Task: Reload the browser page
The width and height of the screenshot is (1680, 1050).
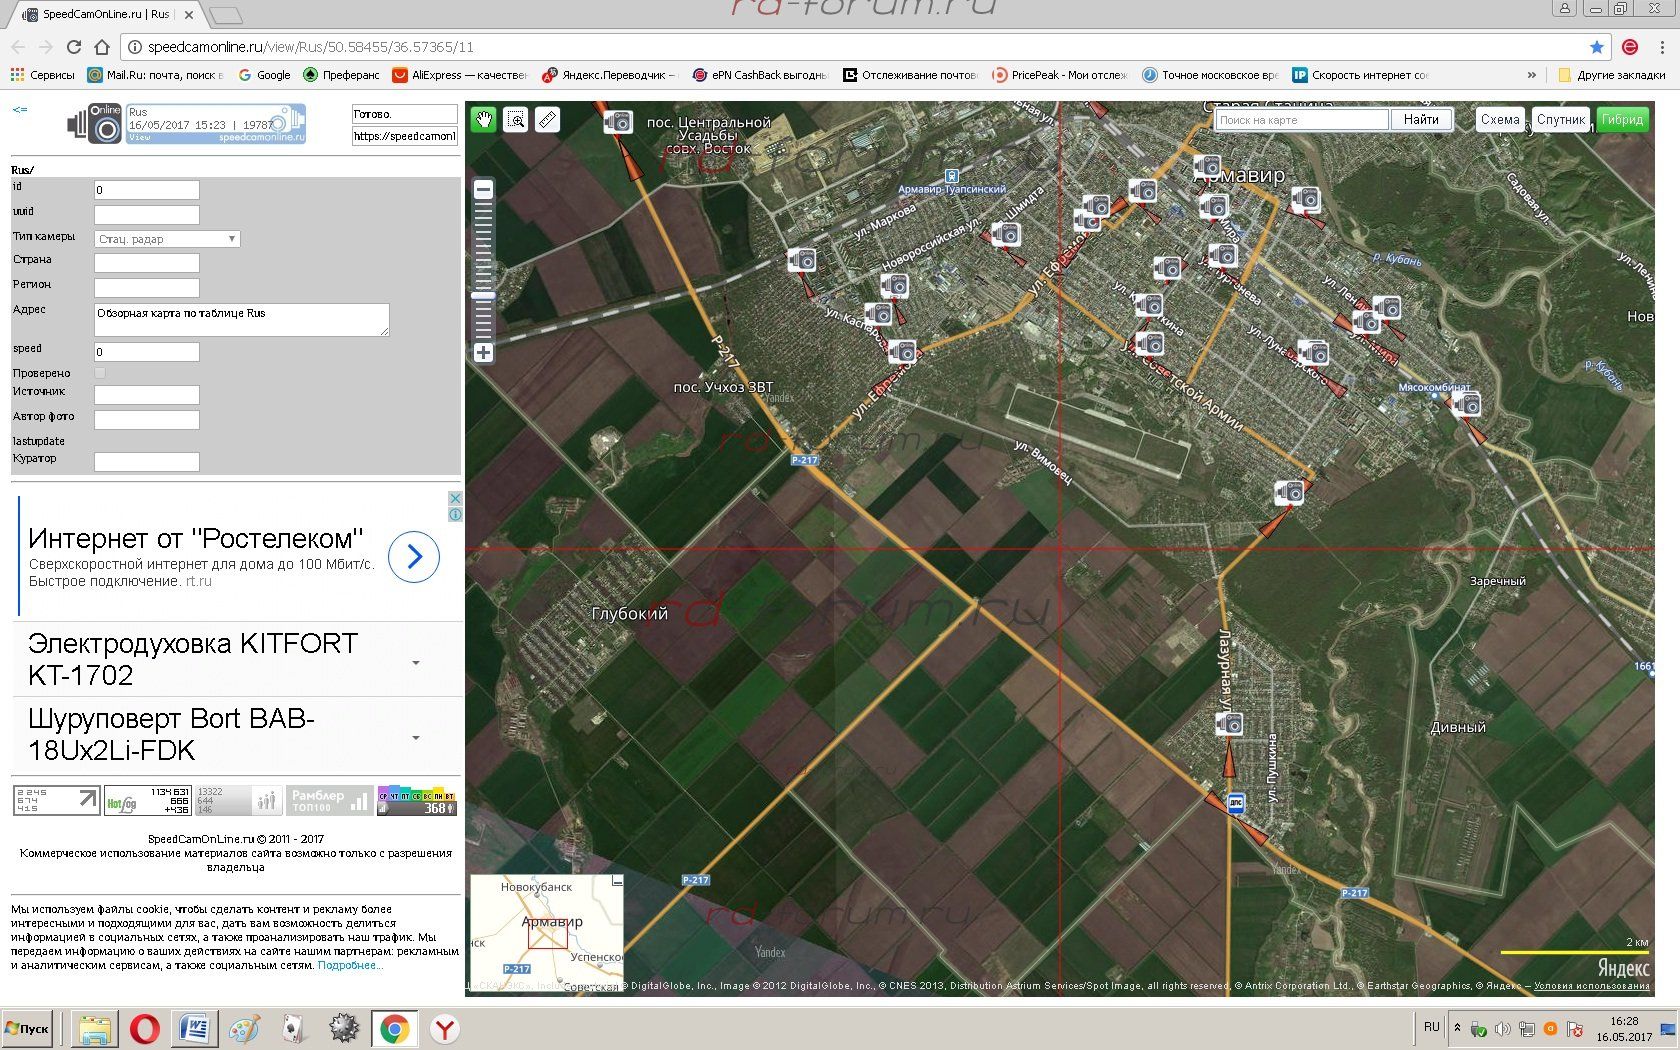Action: tap(73, 47)
